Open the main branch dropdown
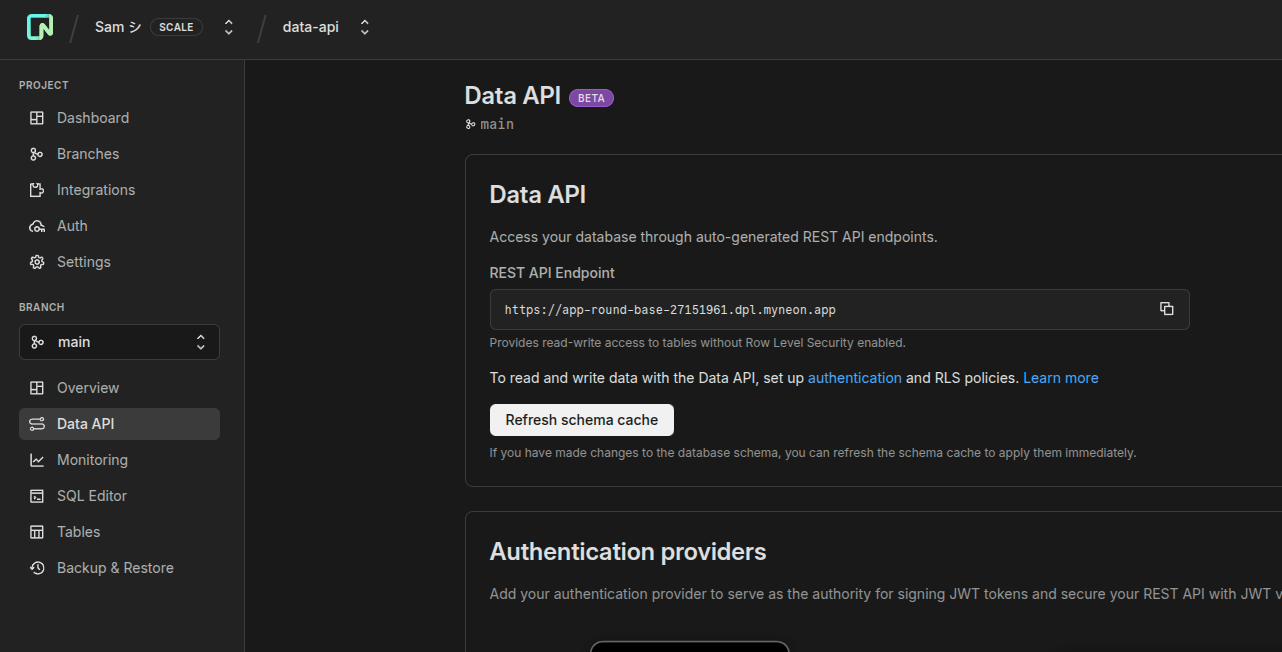The width and height of the screenshot is (1282, 652). [119, 342]
